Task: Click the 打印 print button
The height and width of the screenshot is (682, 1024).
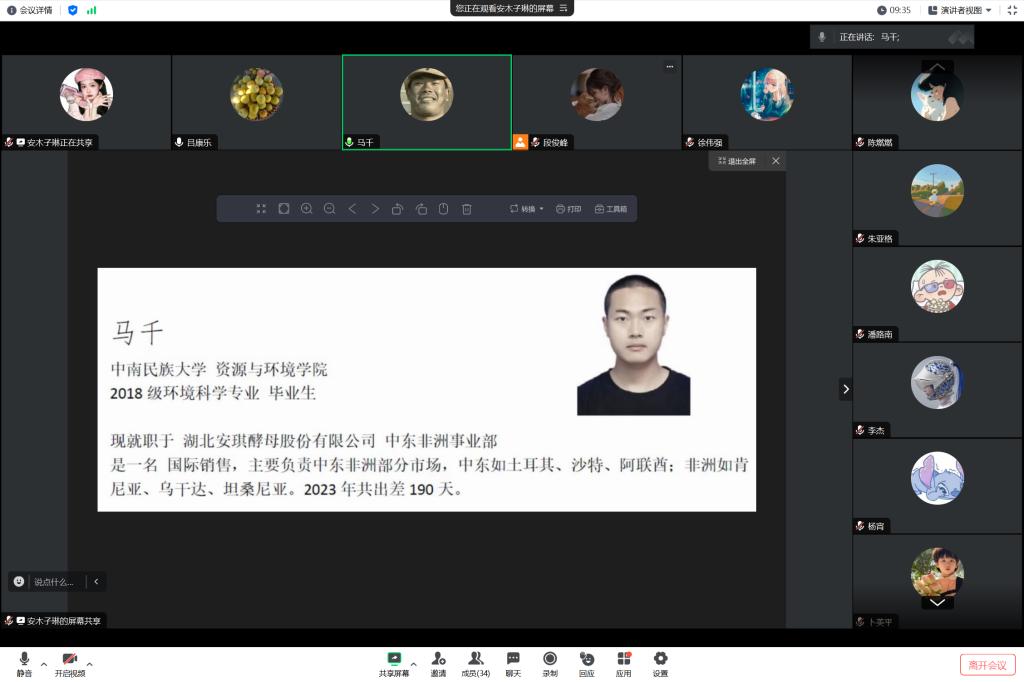Action: pos(568,209)
